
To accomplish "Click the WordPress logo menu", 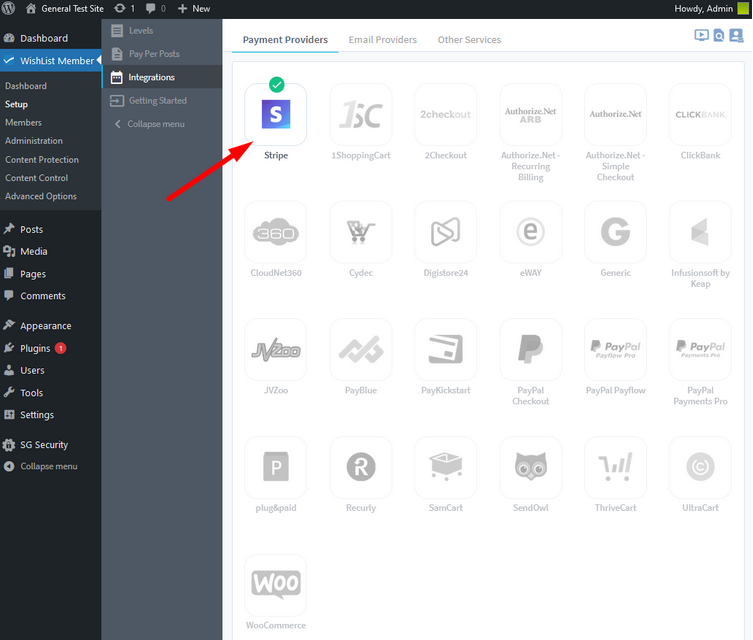I will tap(9, 8).
